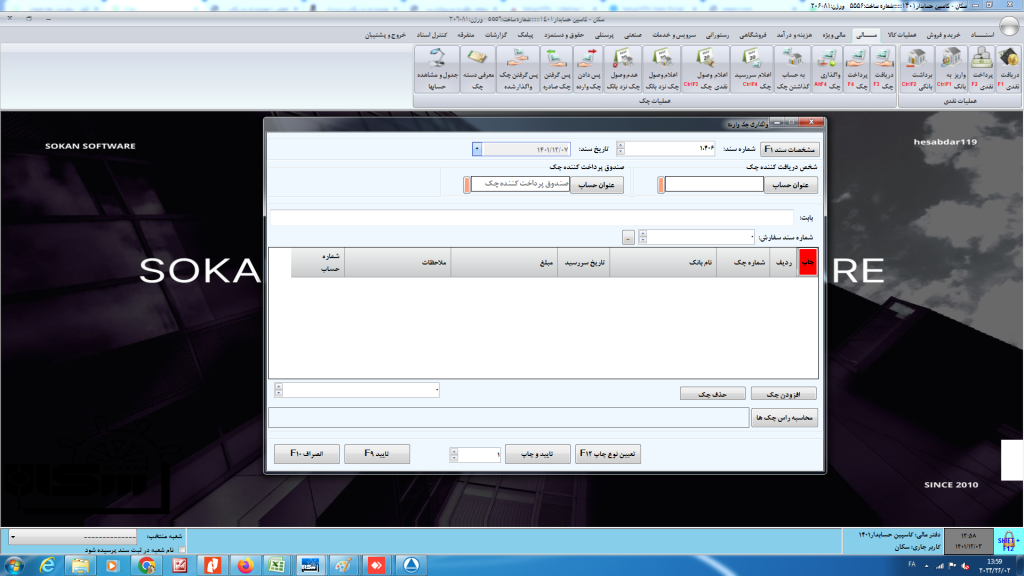
Task: Click the Sokan round application logo button
Action: pyautogui.click(x=1009, y=26)
